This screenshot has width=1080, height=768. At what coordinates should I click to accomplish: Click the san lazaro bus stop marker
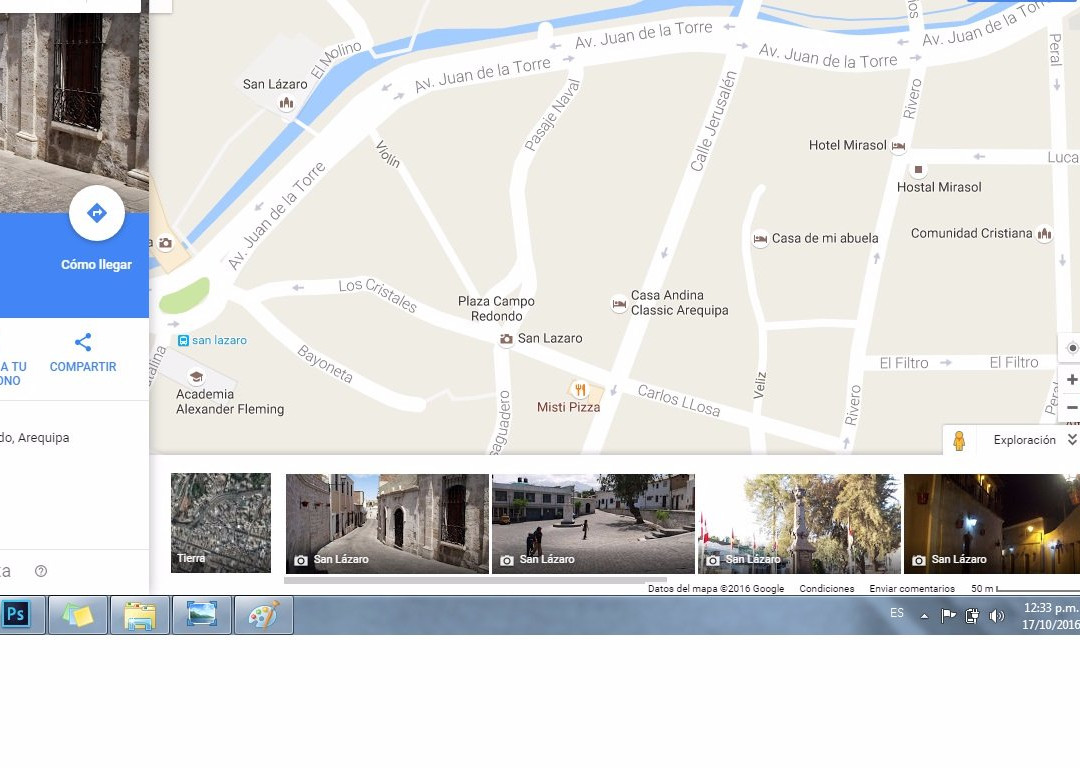[184, 341]
